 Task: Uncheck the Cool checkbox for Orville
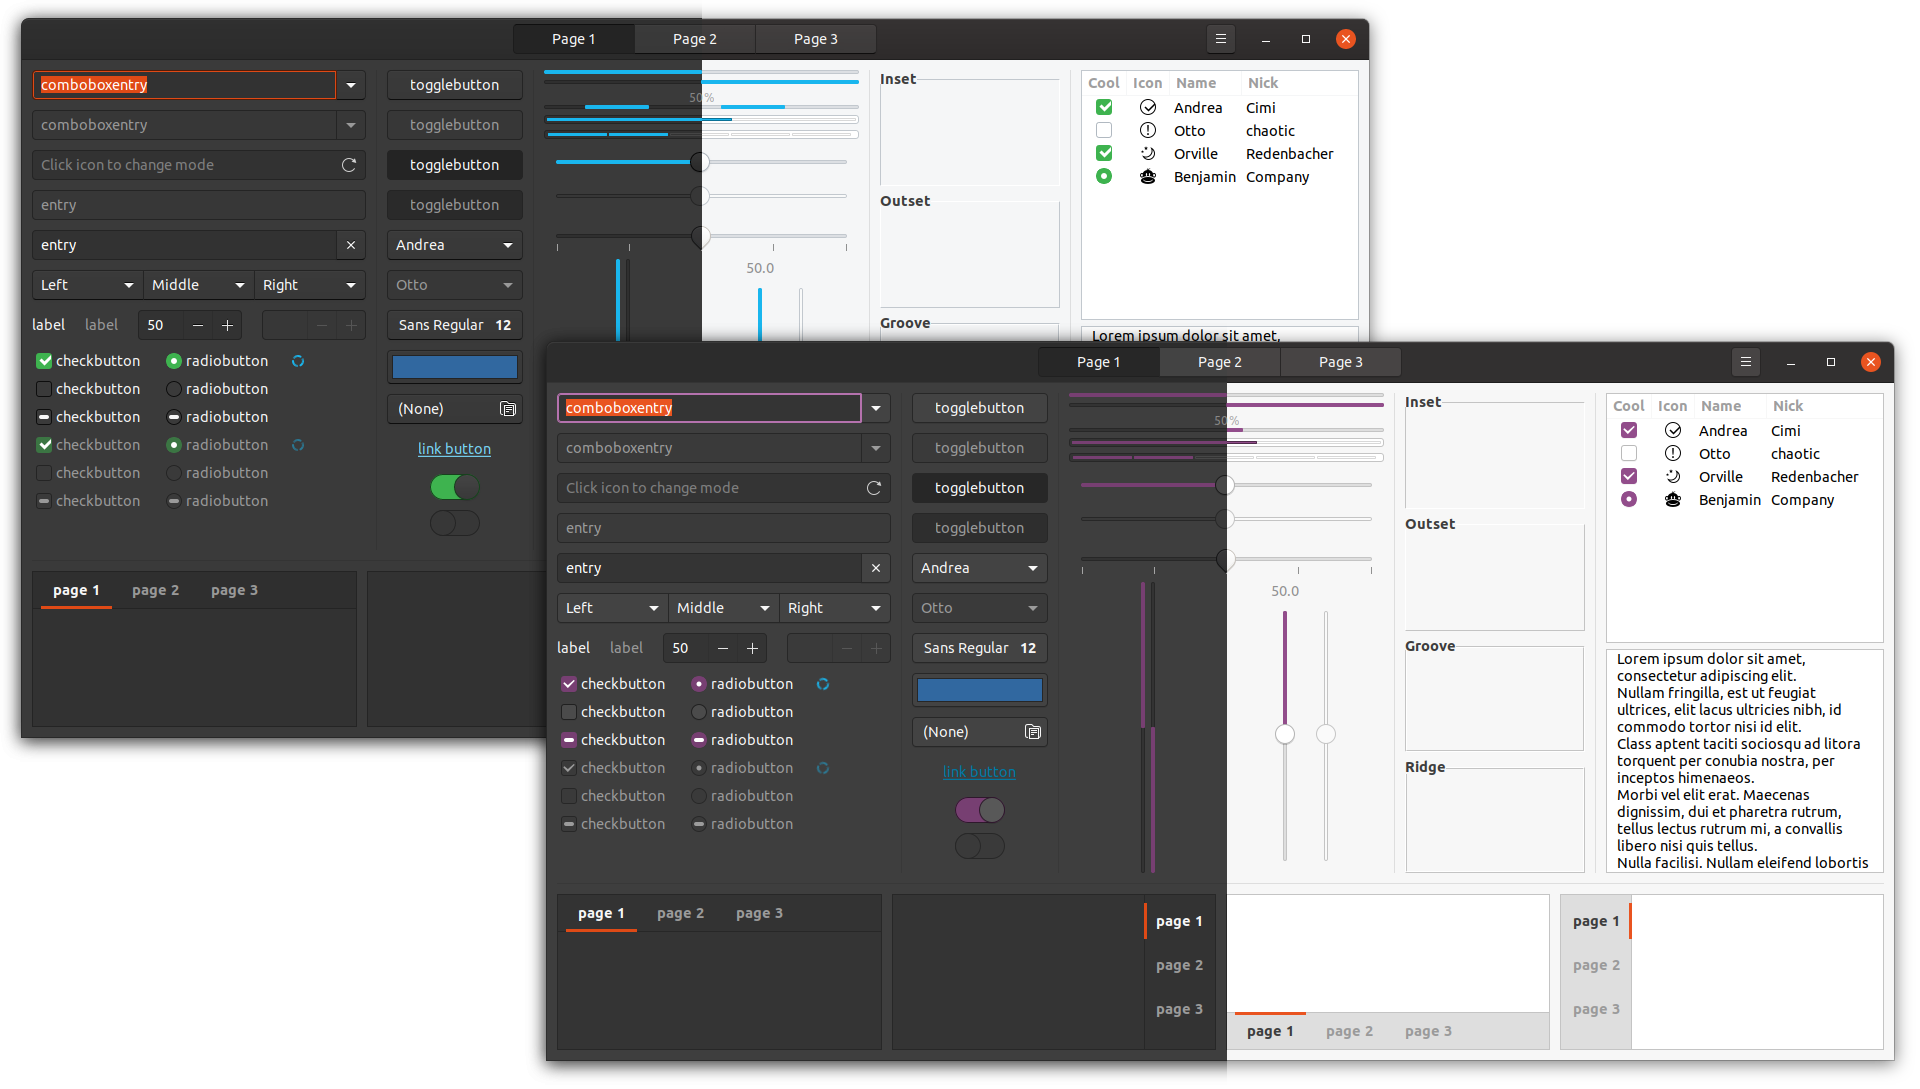coord(1629,476)
